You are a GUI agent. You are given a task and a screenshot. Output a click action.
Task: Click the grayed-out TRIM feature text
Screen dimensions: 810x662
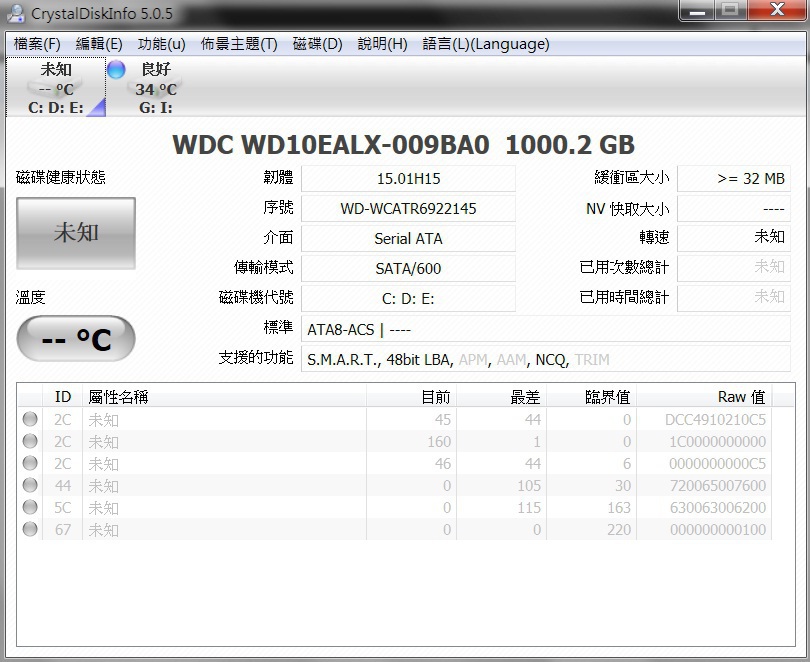592,359
